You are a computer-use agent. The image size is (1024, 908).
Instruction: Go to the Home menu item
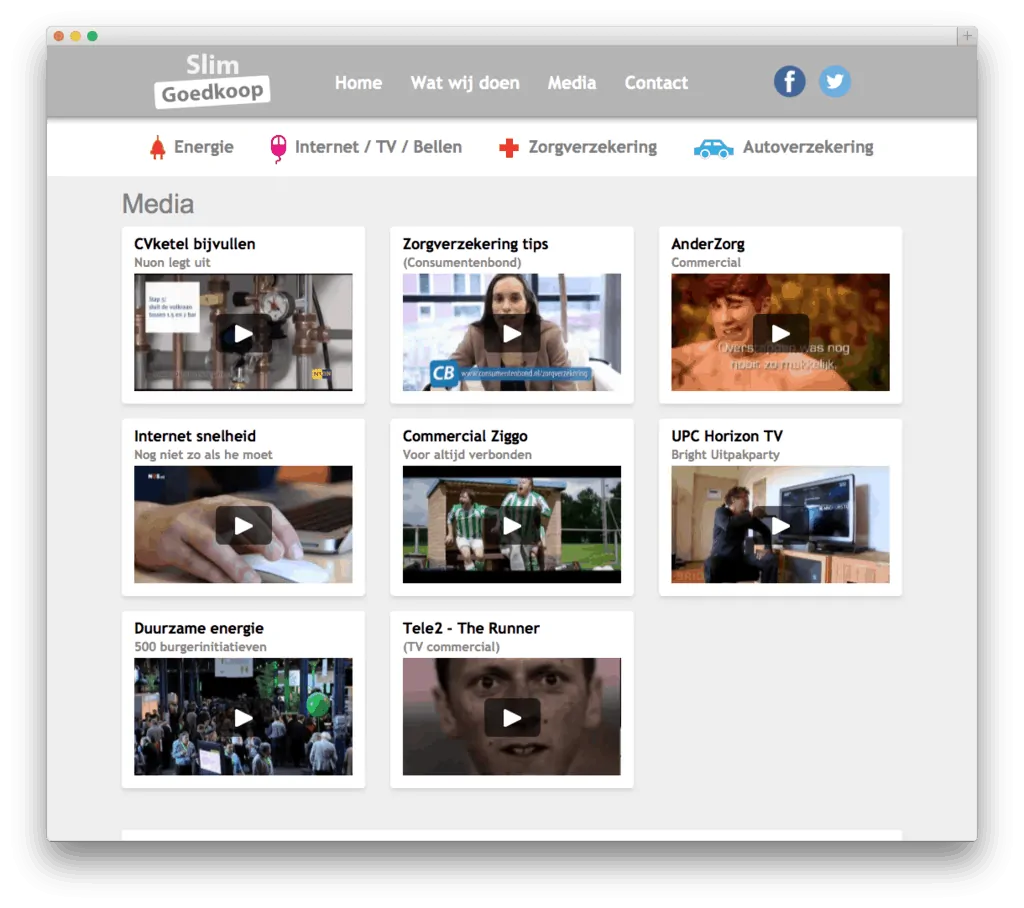pos(359,83)
